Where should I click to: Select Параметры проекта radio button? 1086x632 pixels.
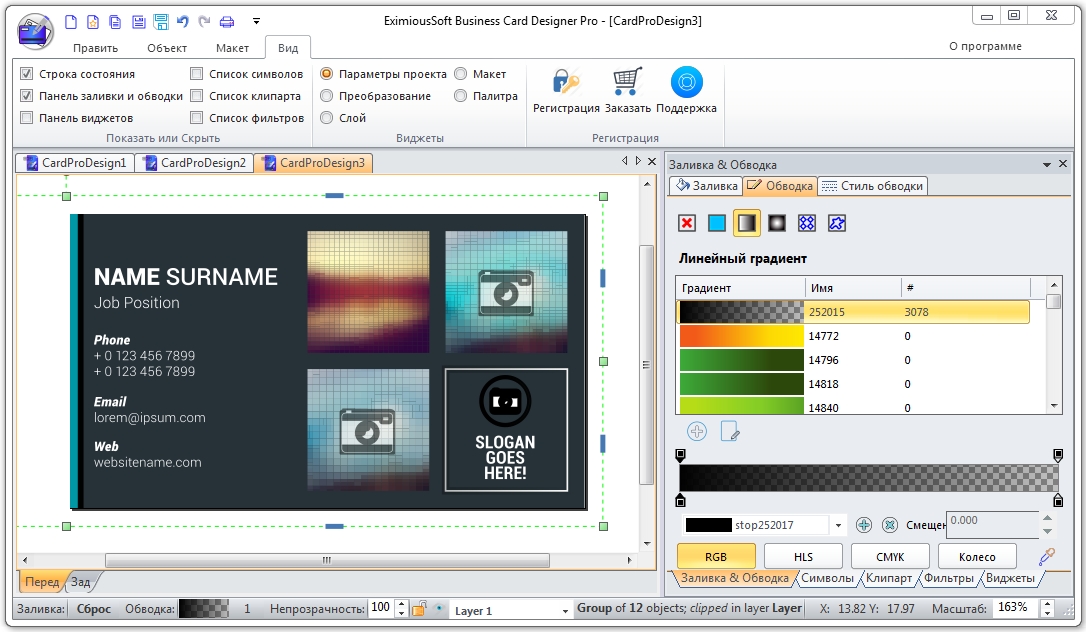coord(327,73)
